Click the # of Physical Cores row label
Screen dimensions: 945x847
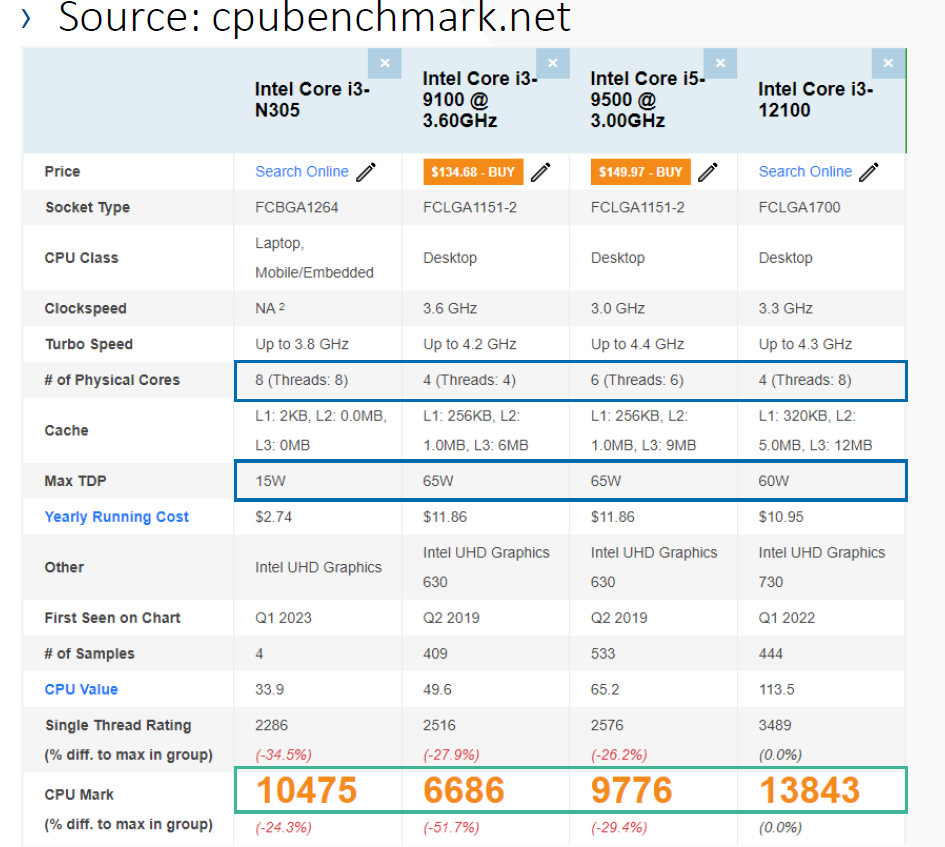click(x=112, y=380)
